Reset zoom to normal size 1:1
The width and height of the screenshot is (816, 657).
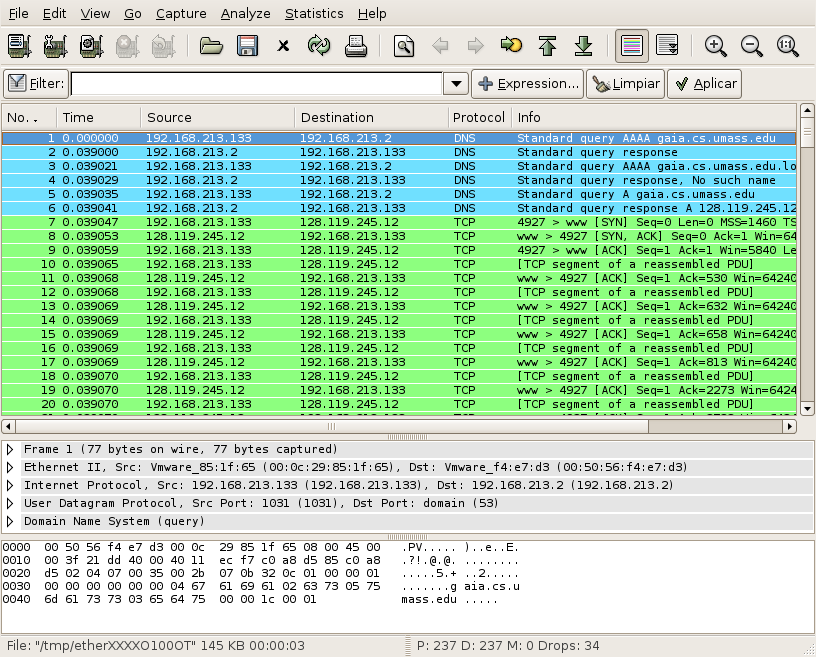click(x=787, y=46)
